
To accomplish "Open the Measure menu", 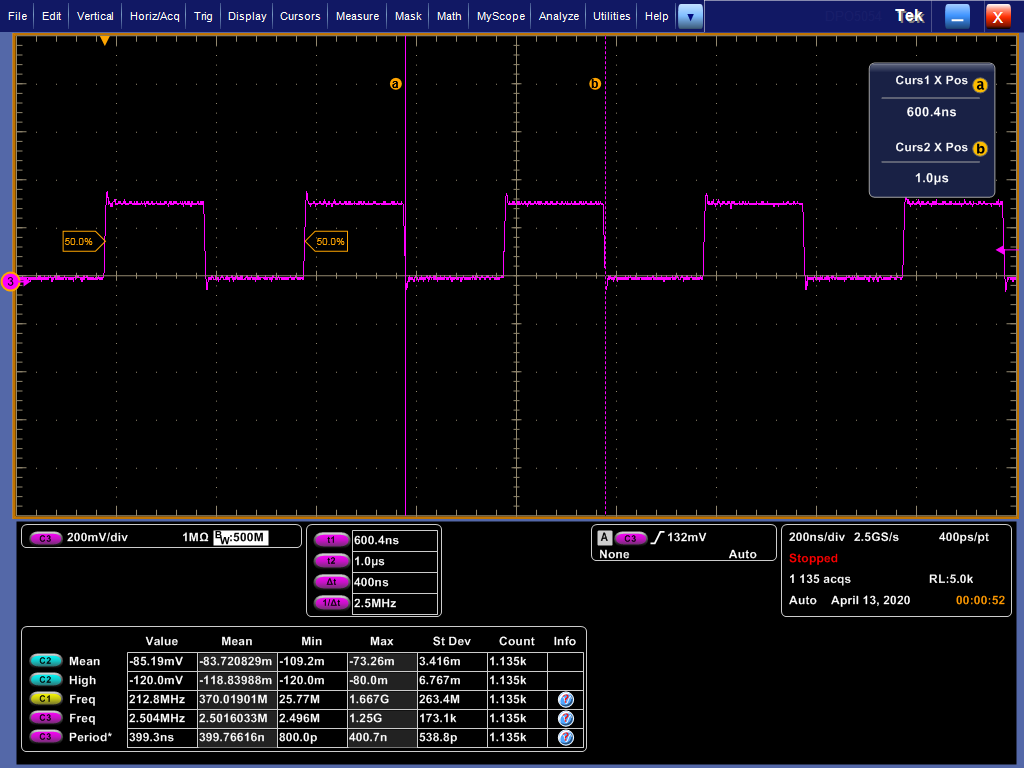I will tap(357, 16).
